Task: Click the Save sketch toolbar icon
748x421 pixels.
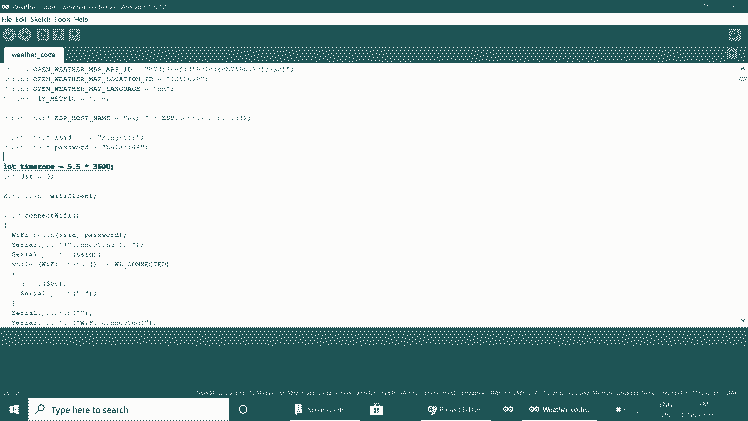Action: (x=73, y=34)
